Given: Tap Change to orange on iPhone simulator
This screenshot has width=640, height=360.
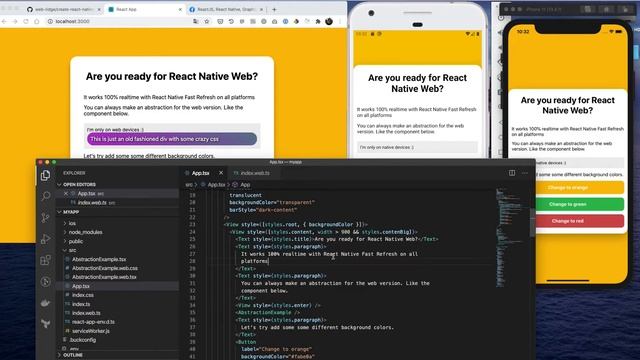Looking at the screenshot, I should [x=567, y=188].
